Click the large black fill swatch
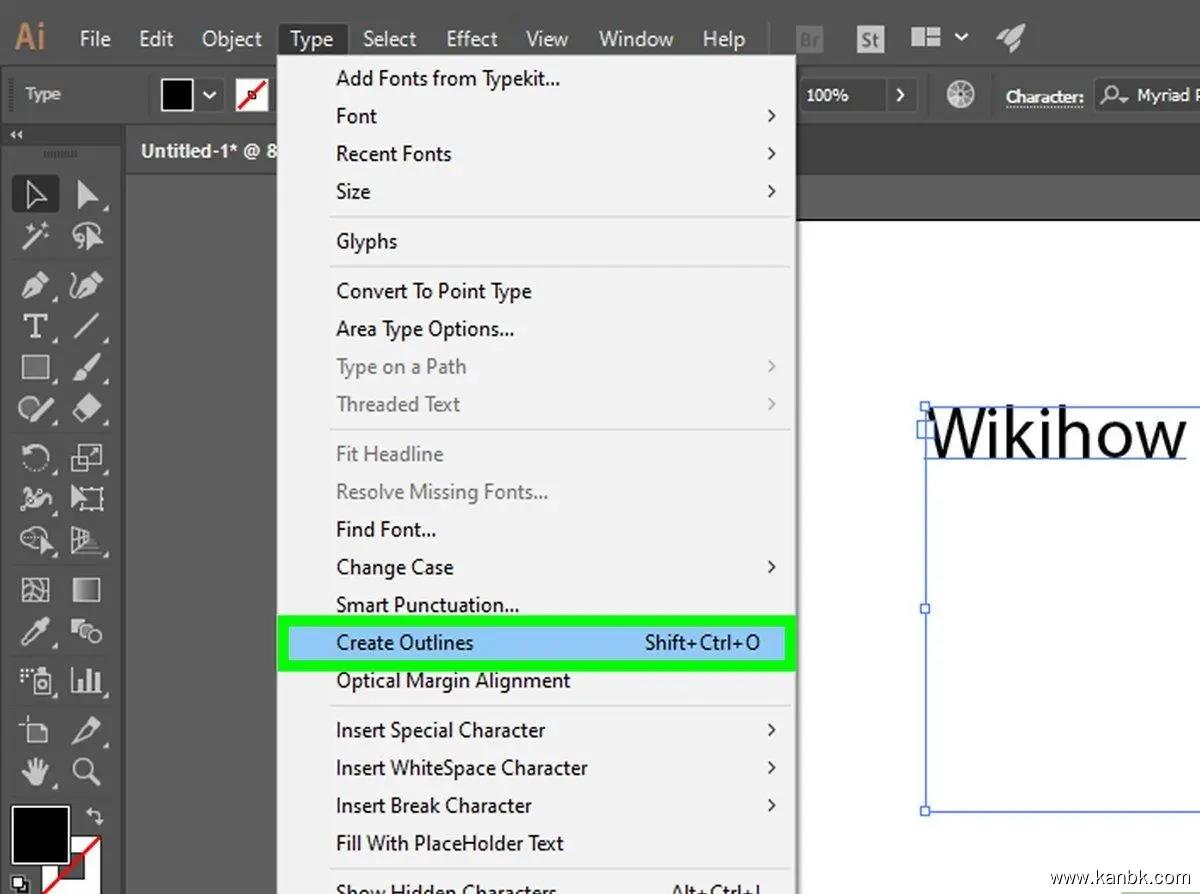This screenshot has height=894, width=1200. (39, 834)
